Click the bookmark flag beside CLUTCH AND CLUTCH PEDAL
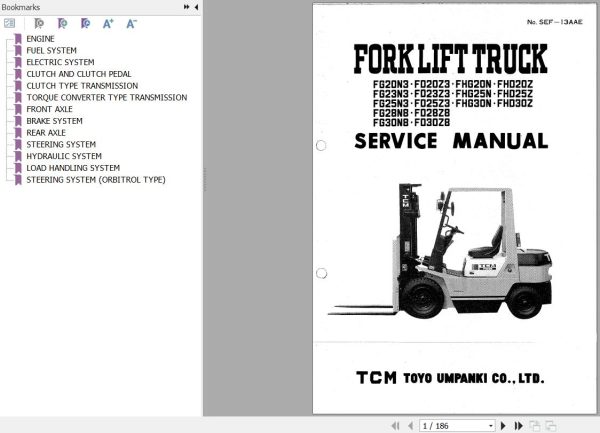This screenshot has width=600, height=433. point(18,74)
